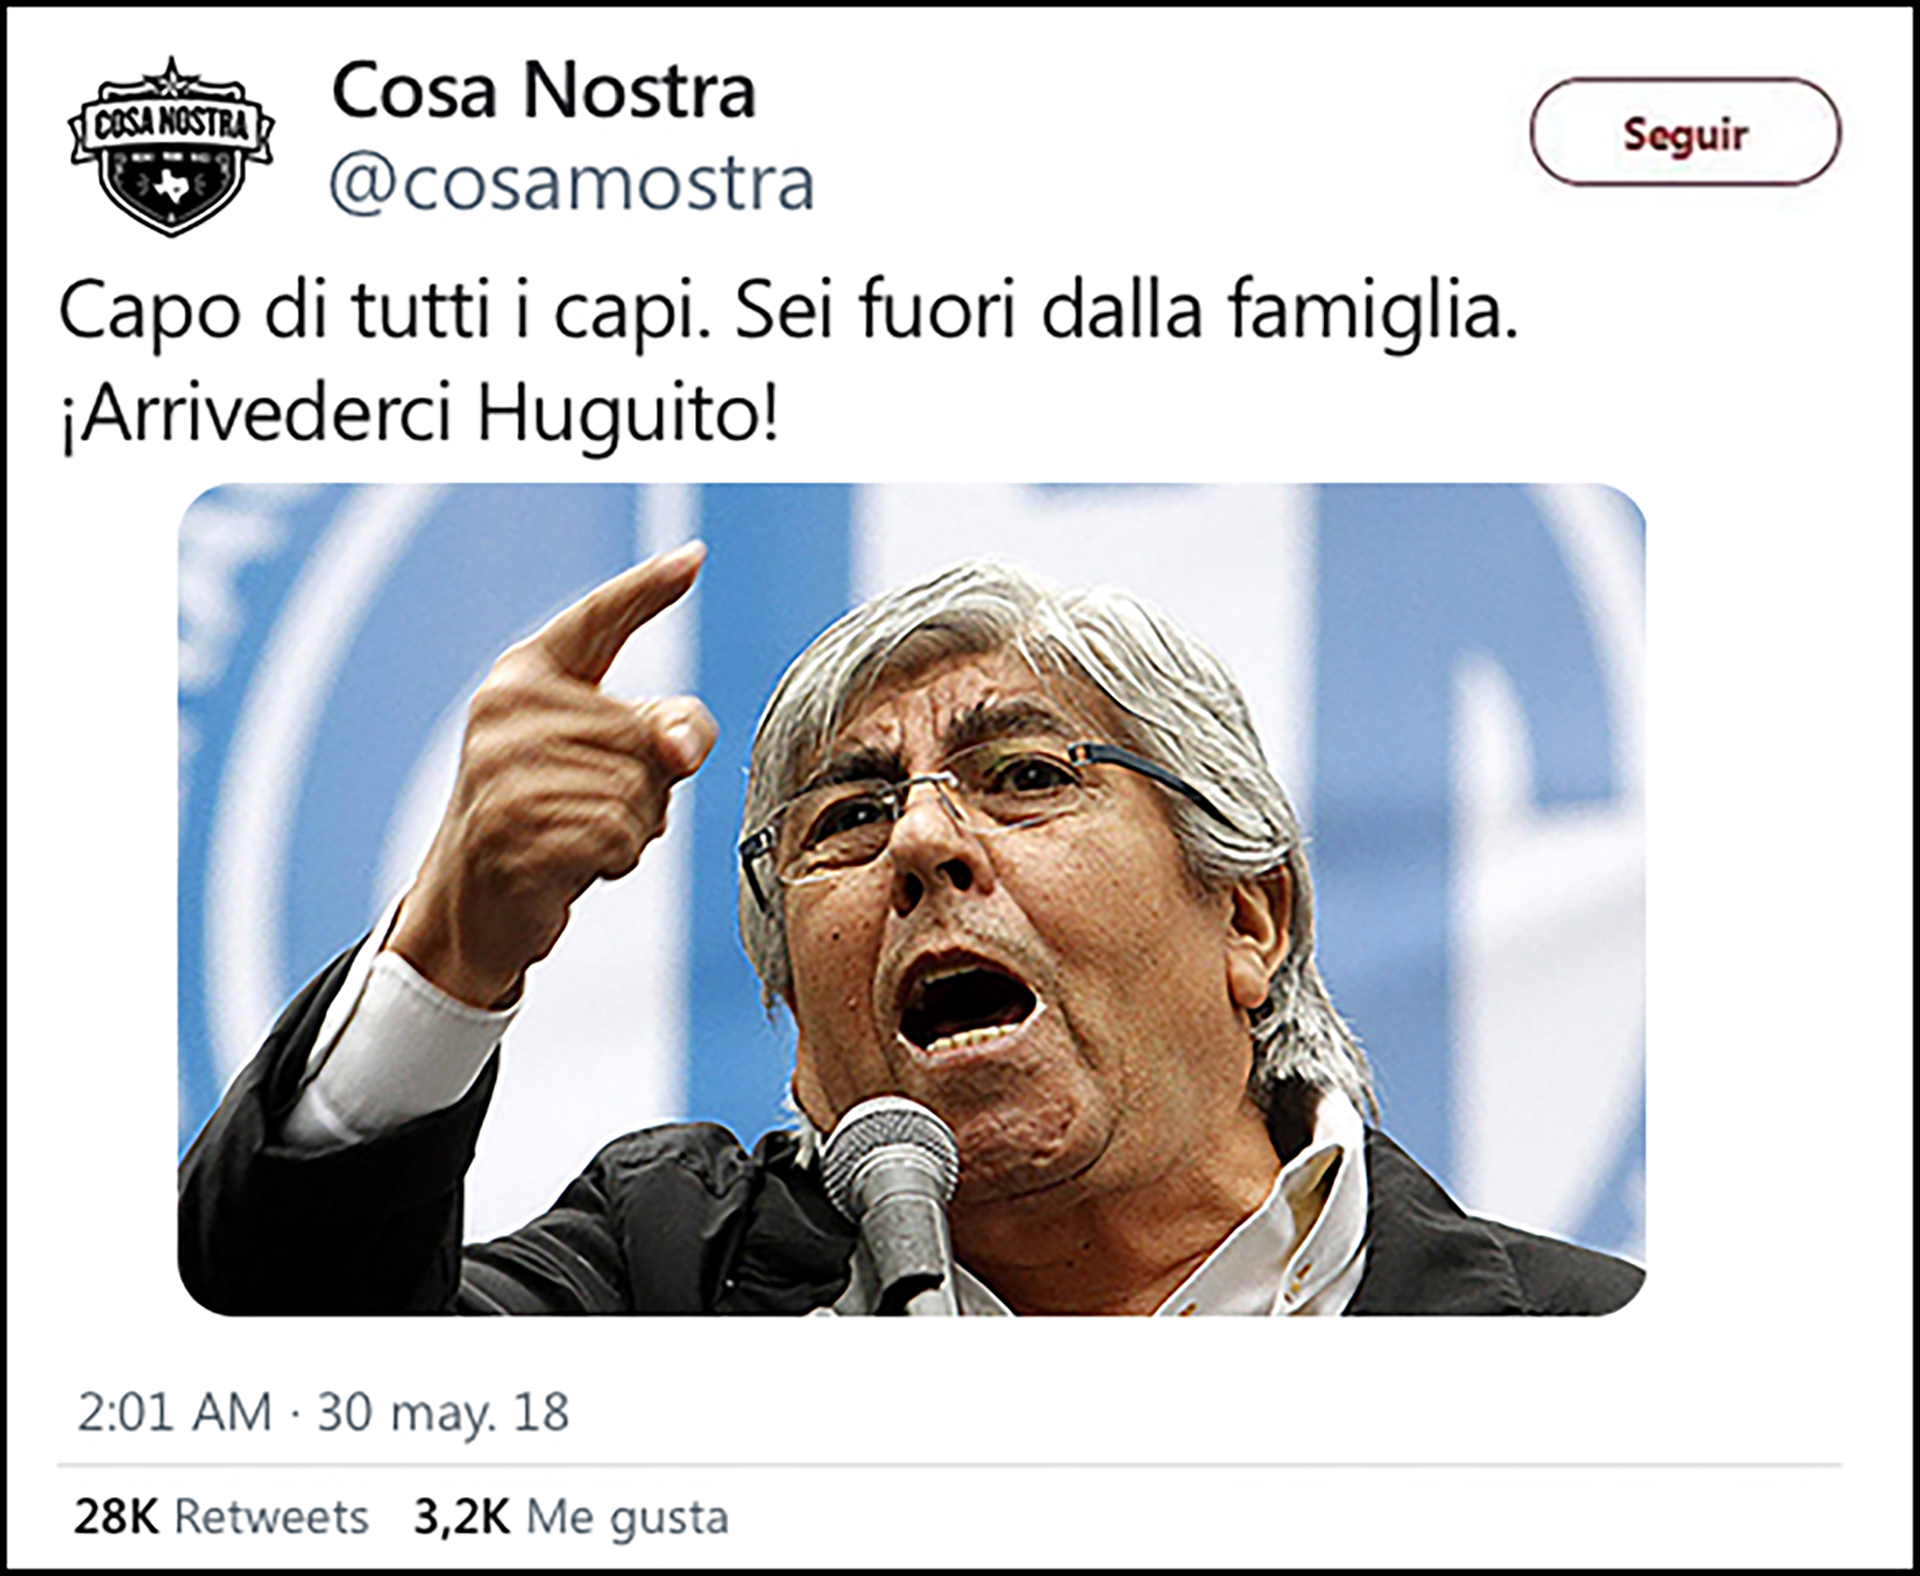Click the "¡Arrivederci Huguito!" text line
1920x1576 pixels.
click(x=419, y=417)
